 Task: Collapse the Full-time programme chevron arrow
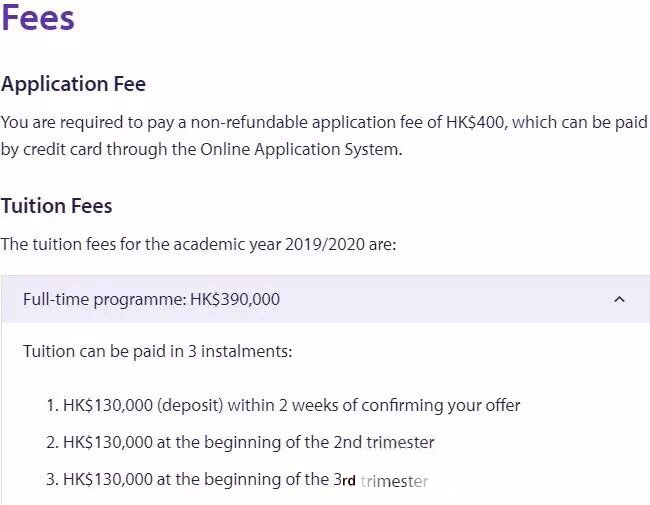619,299
